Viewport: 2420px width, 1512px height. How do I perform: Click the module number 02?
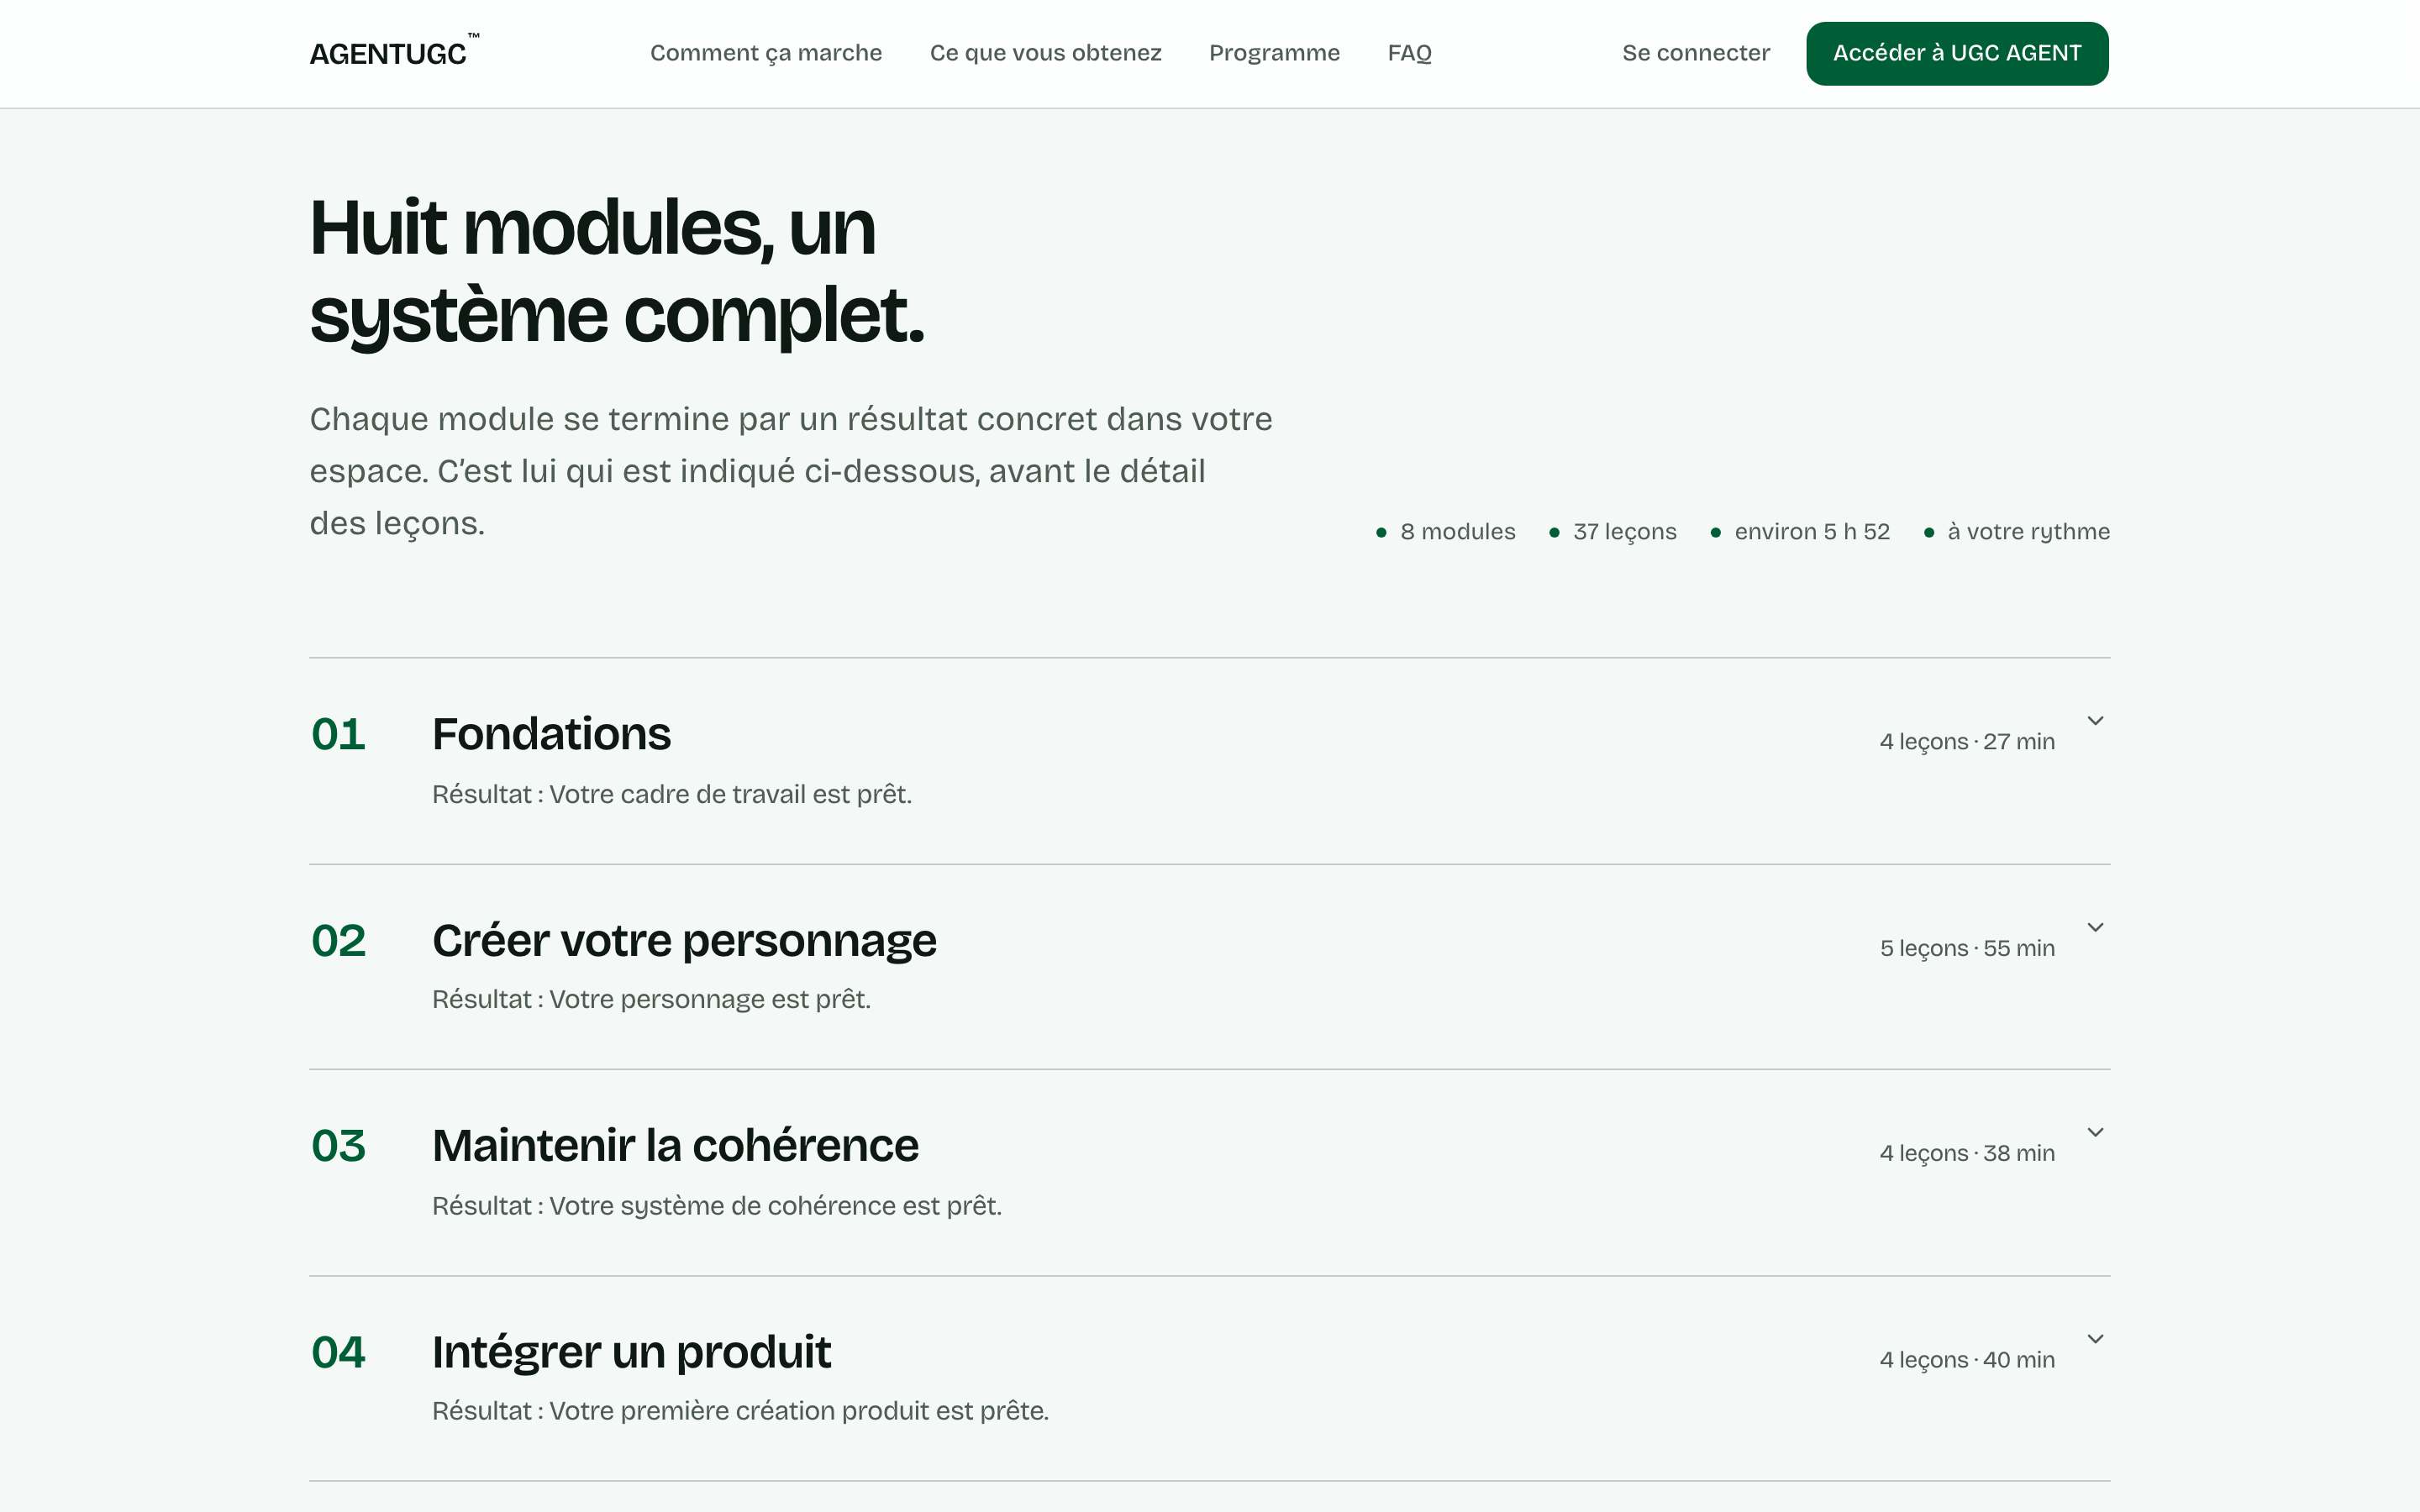pyautogui.click(x=338, y=941)
